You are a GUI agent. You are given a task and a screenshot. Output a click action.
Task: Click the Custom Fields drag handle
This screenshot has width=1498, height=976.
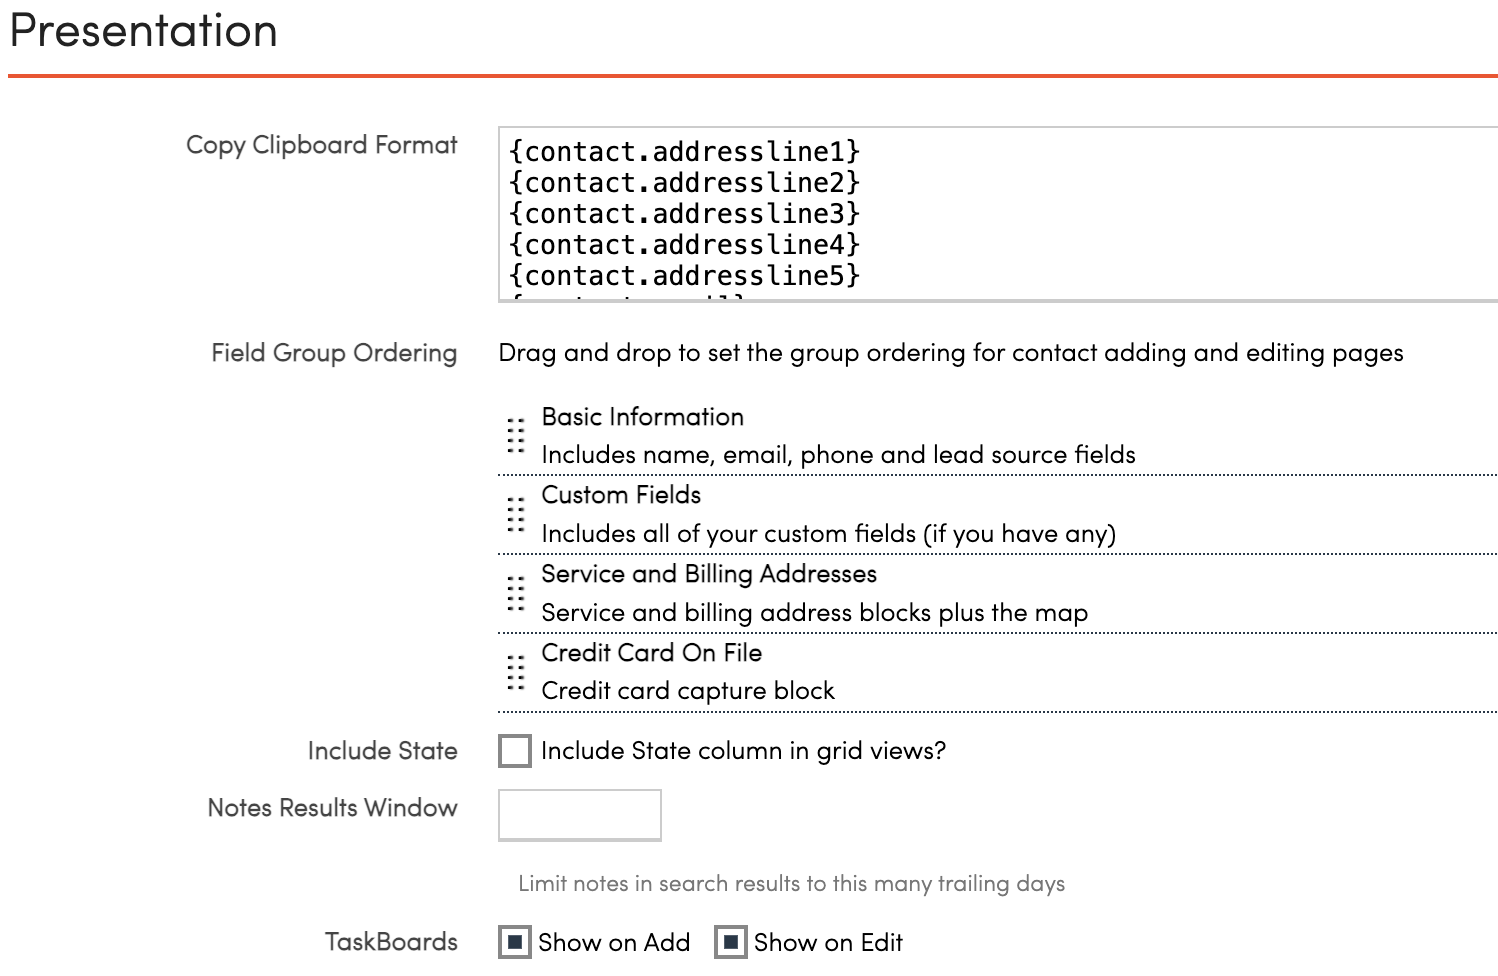coord(515,514)
